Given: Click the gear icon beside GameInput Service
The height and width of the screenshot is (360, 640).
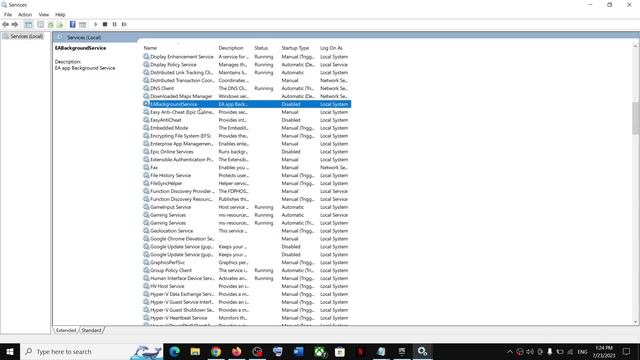Looking at the screenshot, I should (146, 207).
